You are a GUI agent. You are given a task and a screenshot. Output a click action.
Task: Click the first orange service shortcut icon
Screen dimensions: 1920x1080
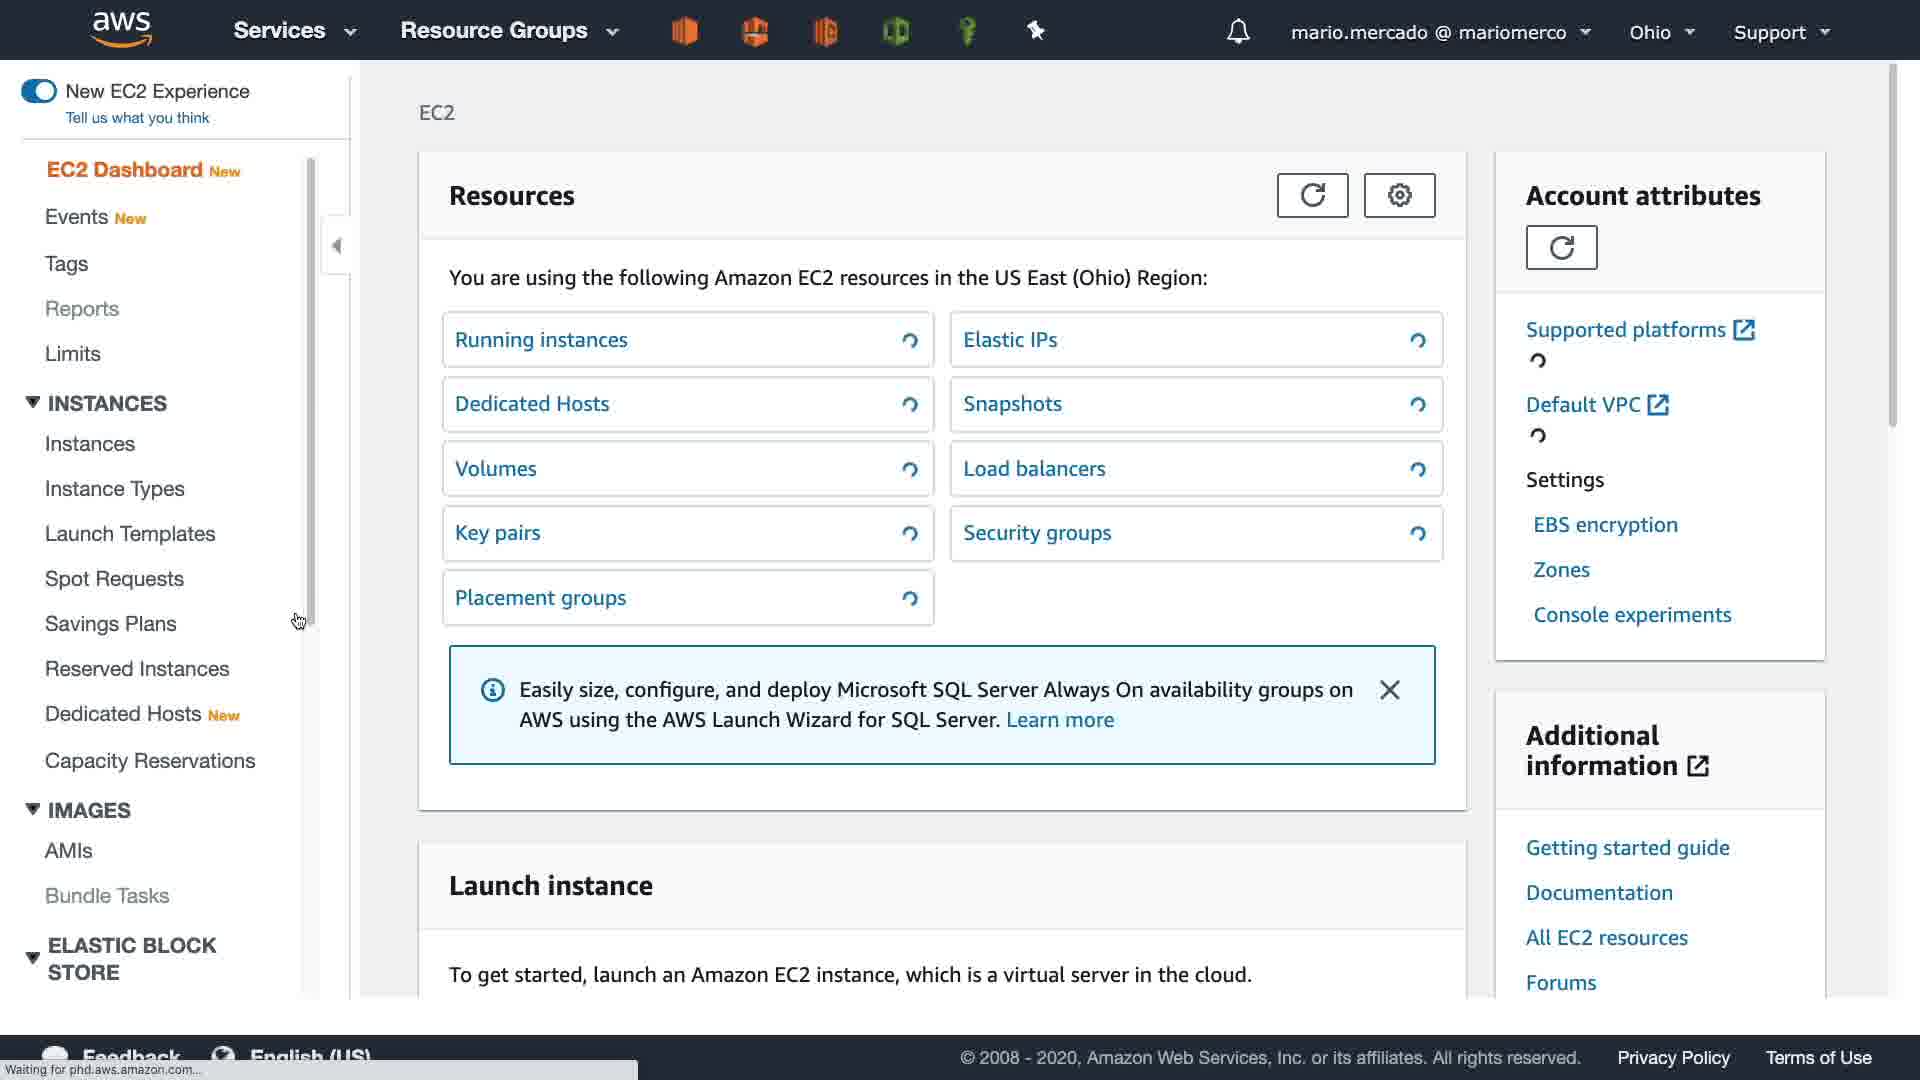685,31
